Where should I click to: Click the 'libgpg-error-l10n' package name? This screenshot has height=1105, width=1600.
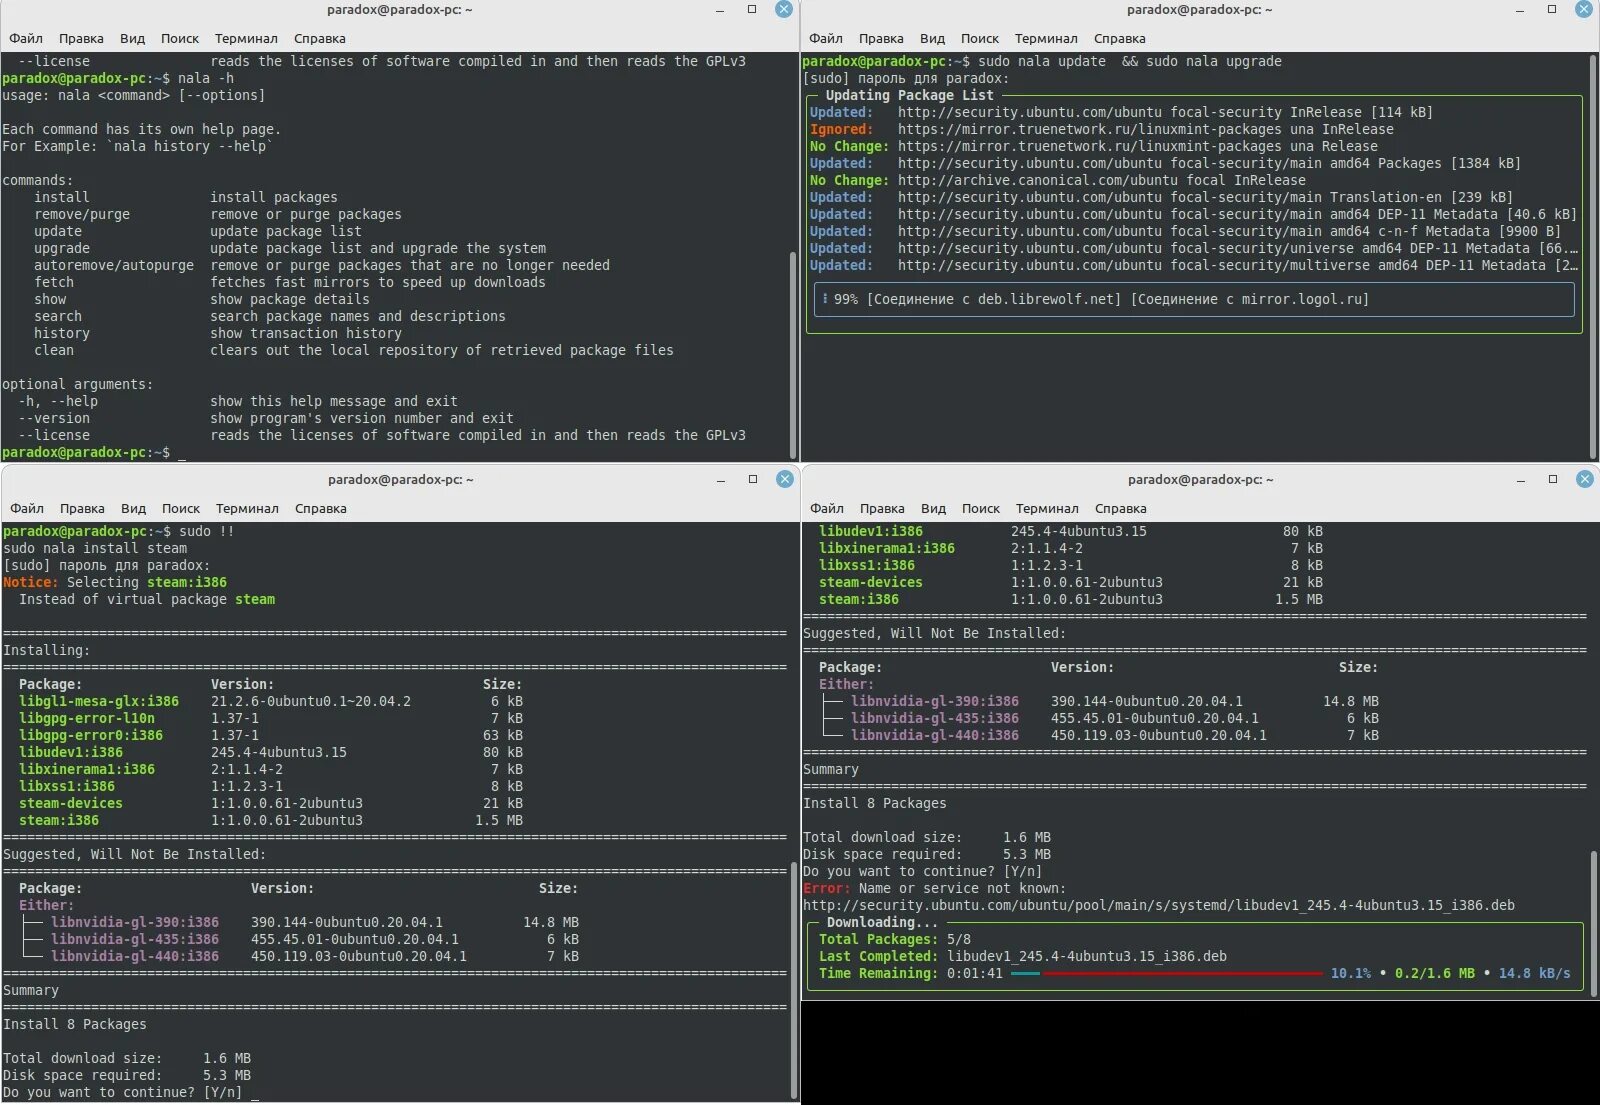(87, 718)
